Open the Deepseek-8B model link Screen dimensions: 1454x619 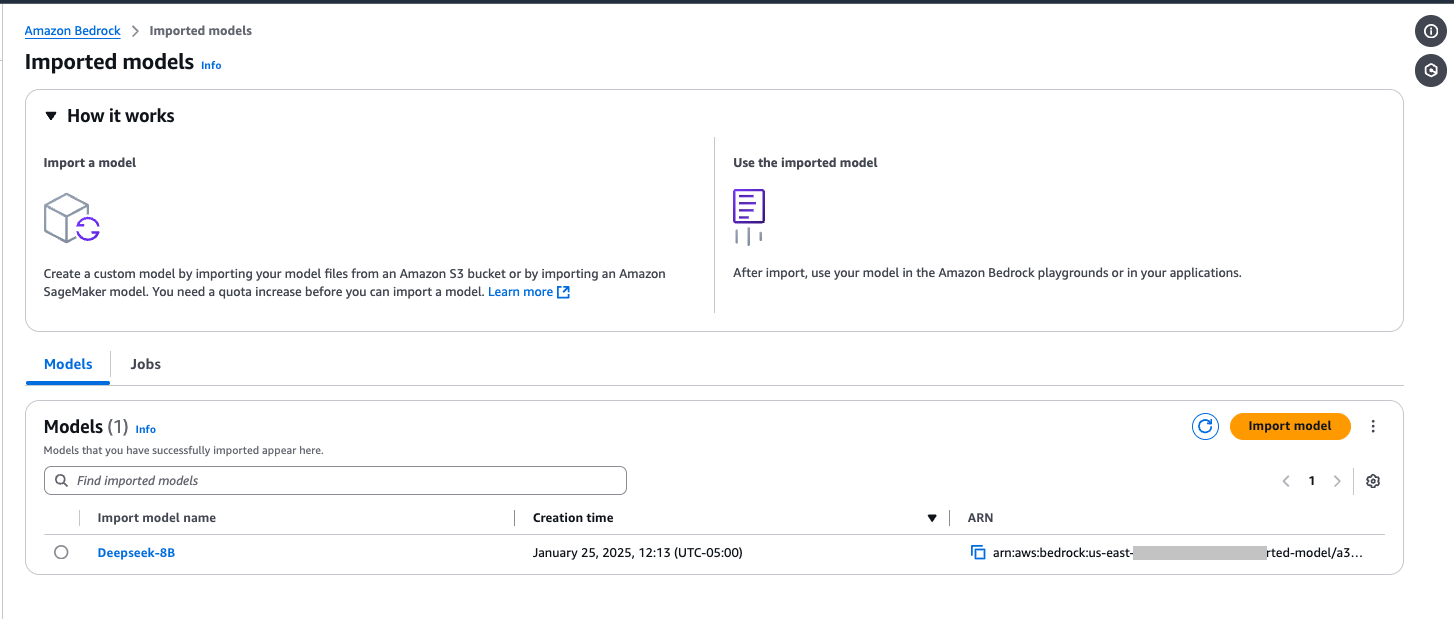(x=136, y=552)
